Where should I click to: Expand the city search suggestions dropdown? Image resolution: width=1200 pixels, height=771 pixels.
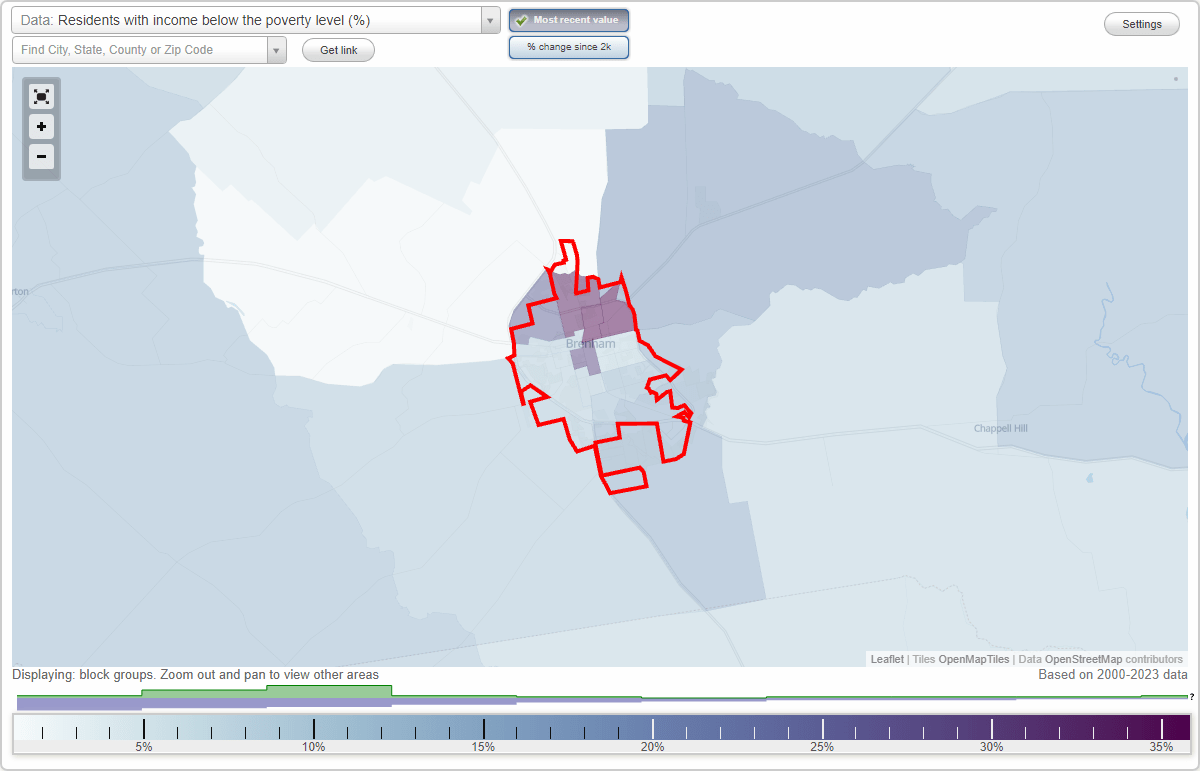coord(276,49)
